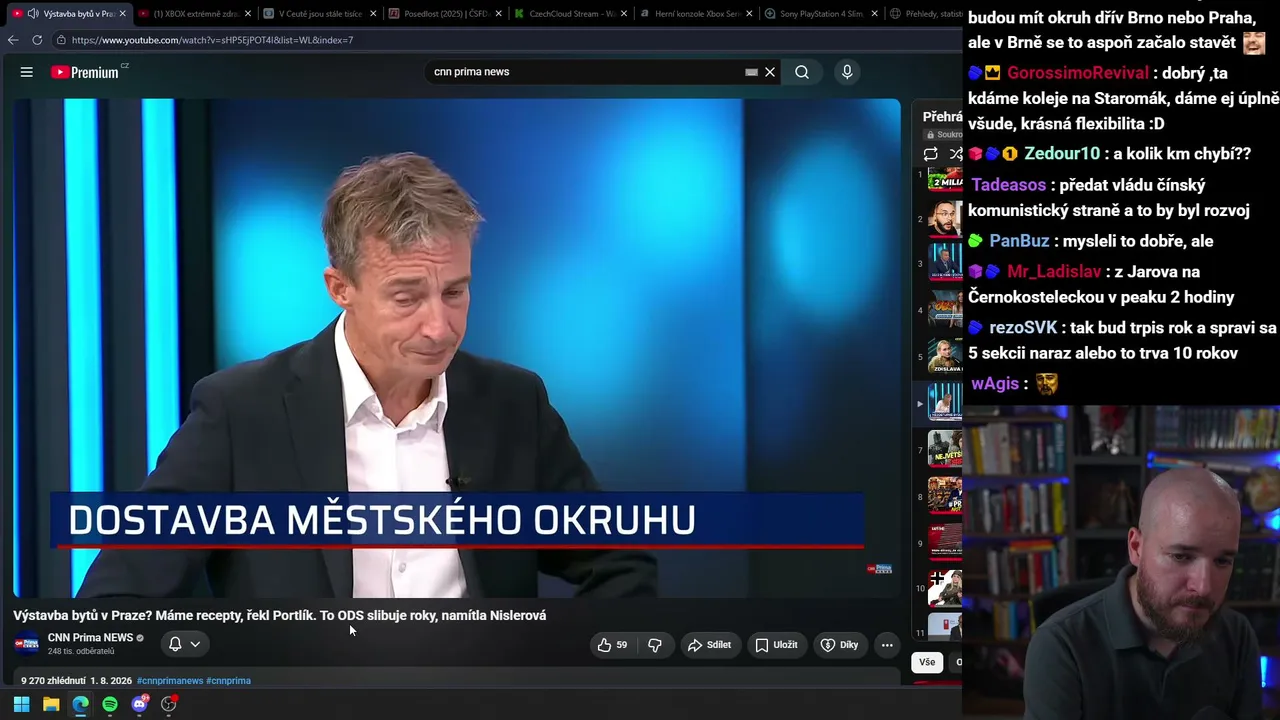The image size is (1280, 720).
Task: Switch to the 'V Ceuté jsou stále tisíce' tab
Action: (320, 14)
